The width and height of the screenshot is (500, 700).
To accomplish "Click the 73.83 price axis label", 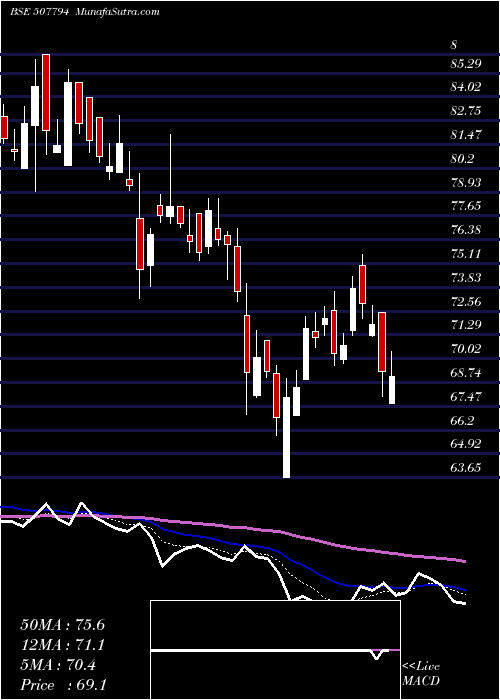I will [466, 278].
